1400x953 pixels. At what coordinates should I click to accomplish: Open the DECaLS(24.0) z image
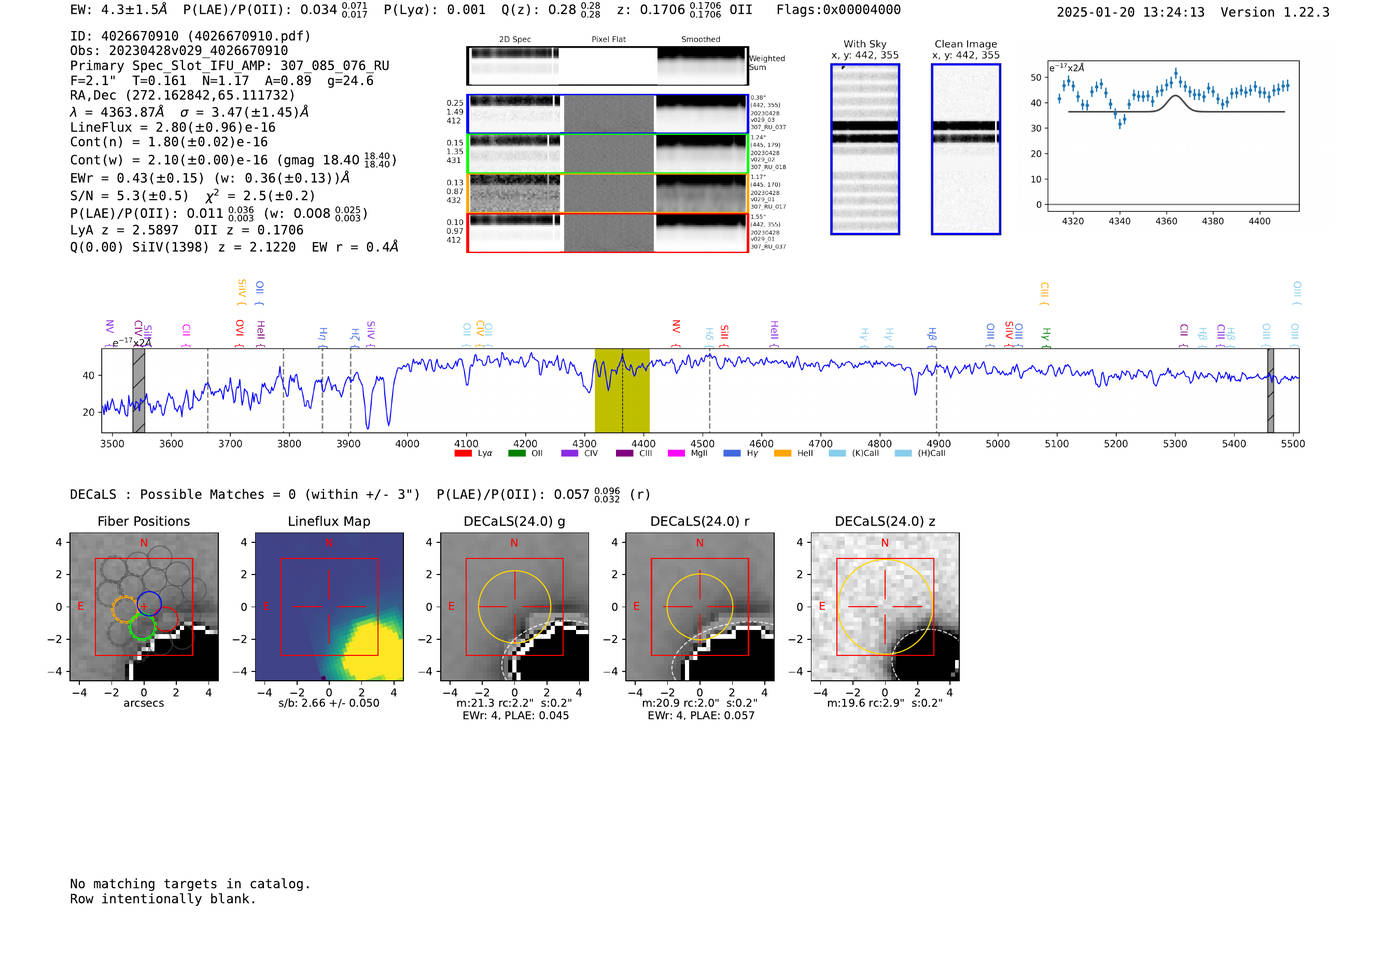[x=885, y=607]
